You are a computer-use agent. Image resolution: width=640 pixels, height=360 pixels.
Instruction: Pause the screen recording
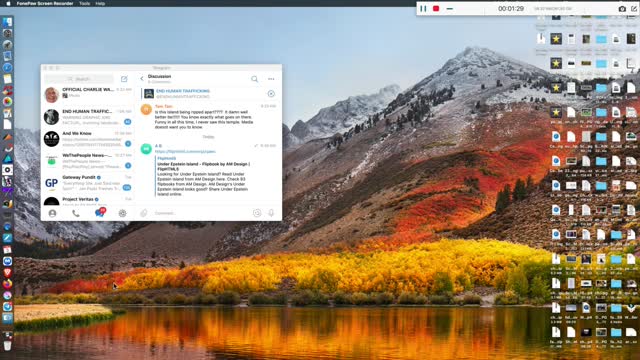click(x=423, y=9)
